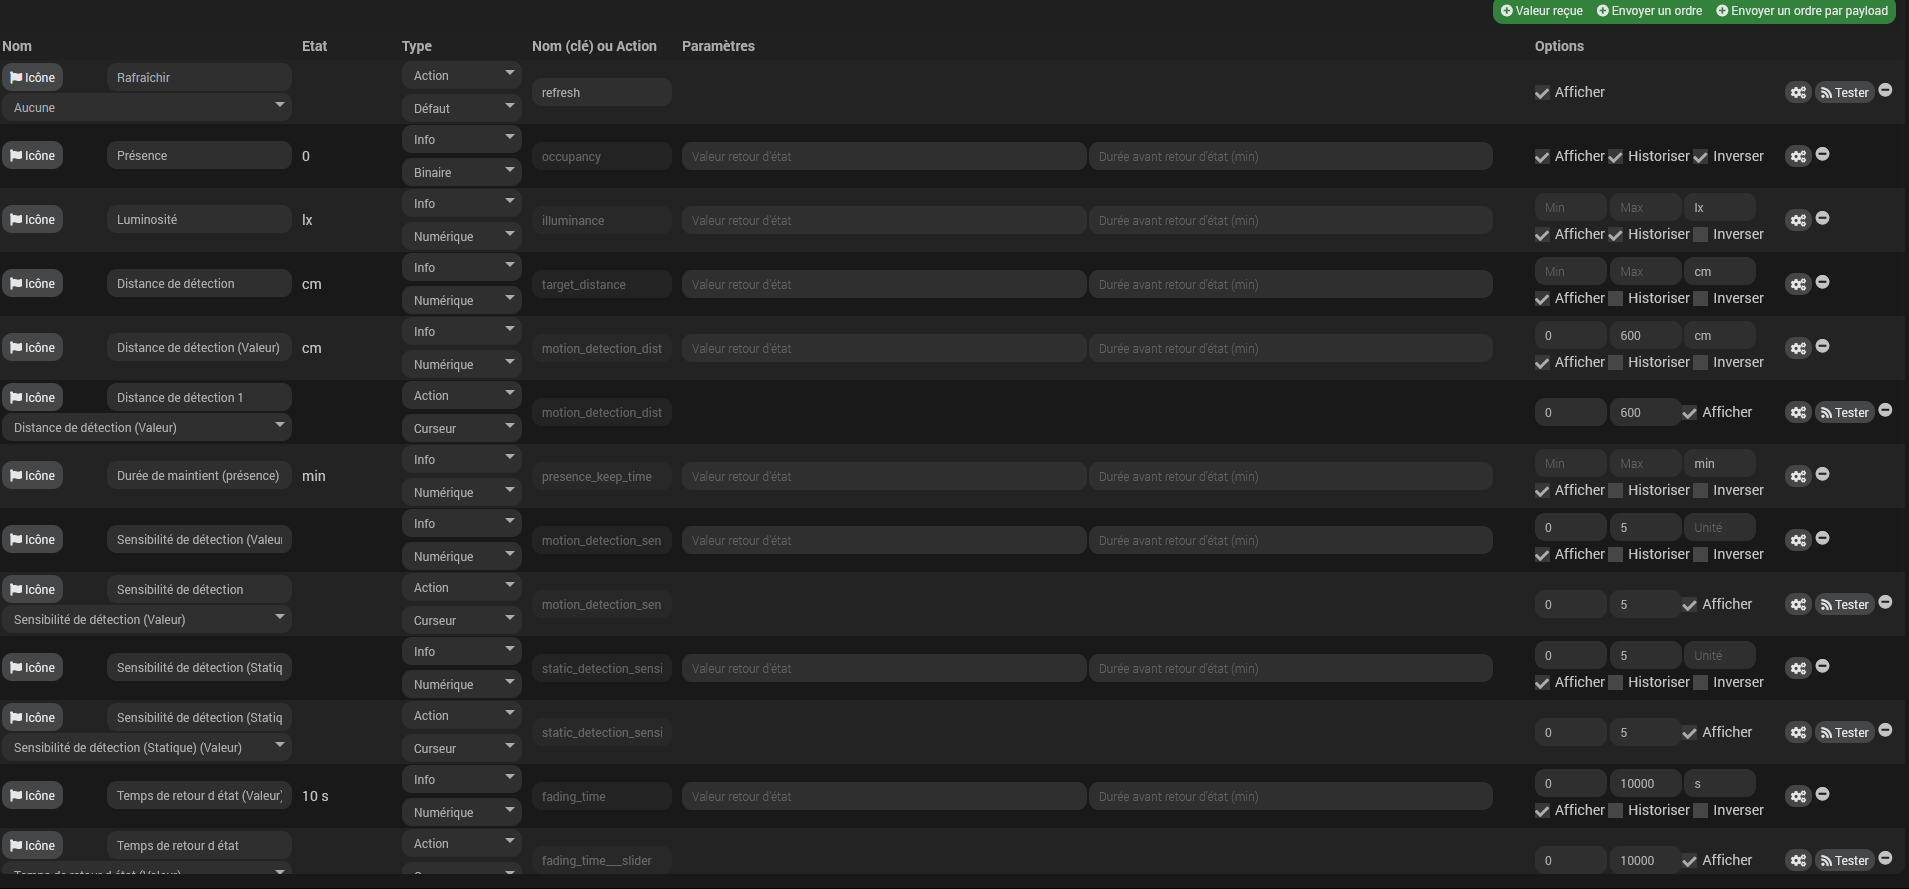This screenshot has height=889, width=1909.
Task: Click Tester for Distance de détection 1
Action: (1844, 412)
